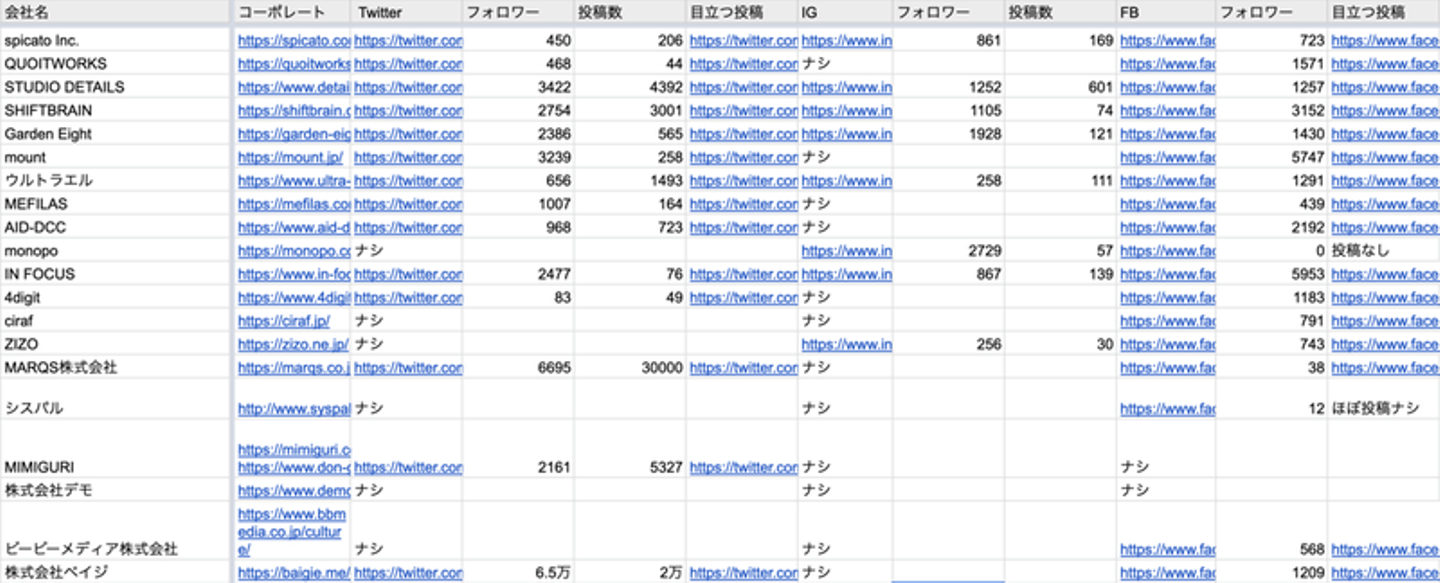1440x583 pixels.
Task: Select the post count cell 30000
Action: 630,367
